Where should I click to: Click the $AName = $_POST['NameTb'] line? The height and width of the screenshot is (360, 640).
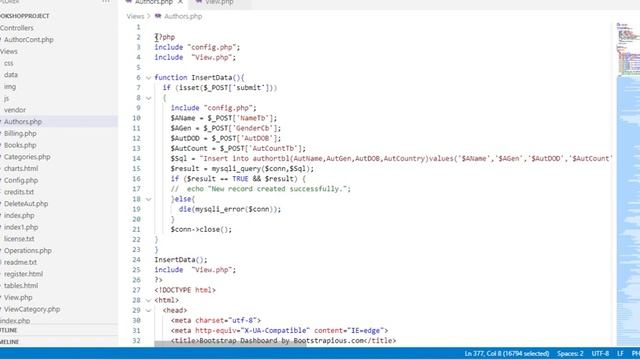pos(224,118)
